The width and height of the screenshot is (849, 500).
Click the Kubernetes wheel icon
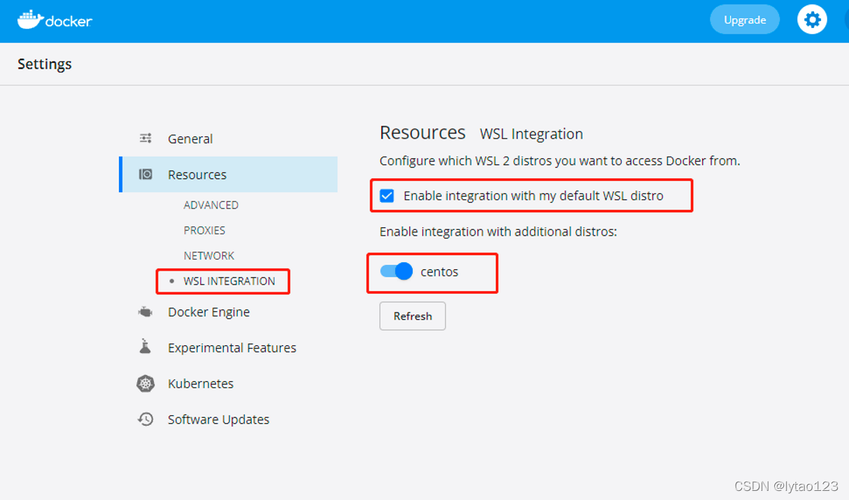(x=145, y=384)
